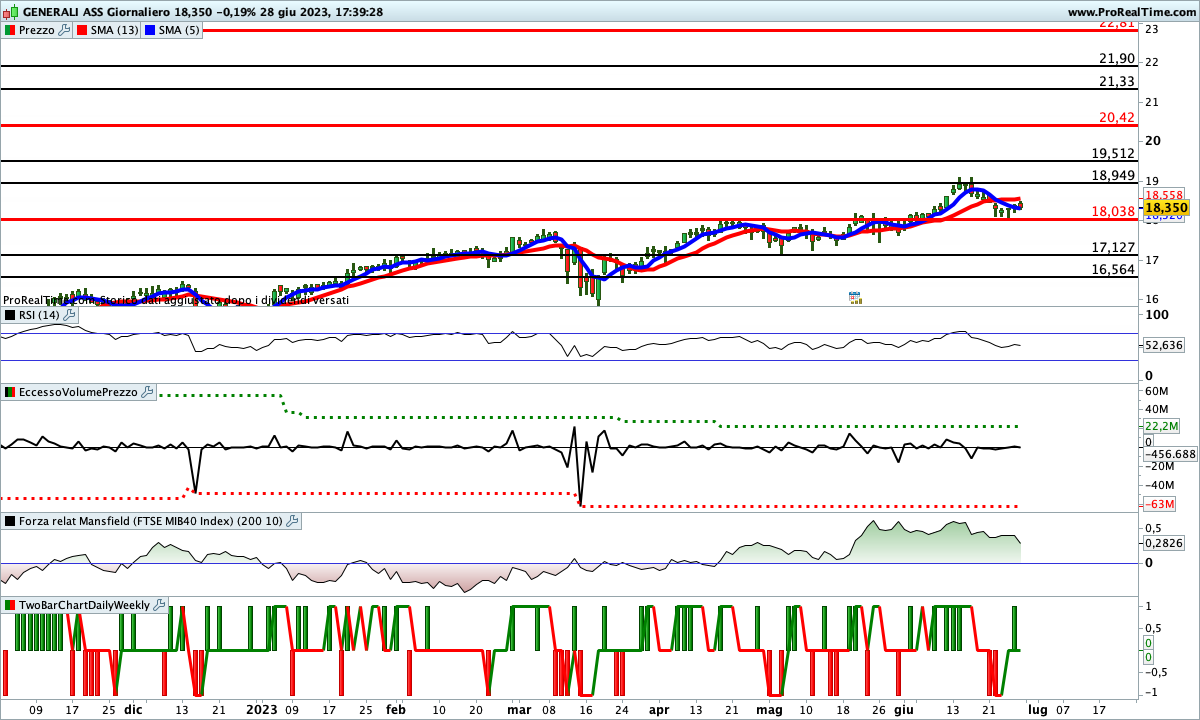Select the Forza relat Mansfield panel label
This screenshot has height=720, width=1200.
point(151,521)
